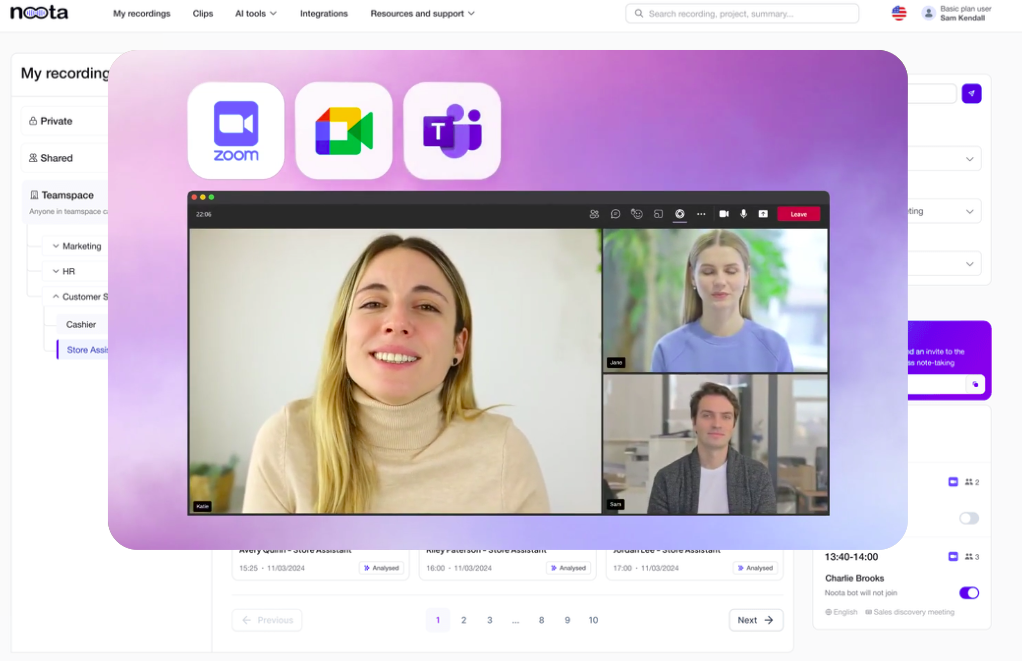Viewport: 1022px width, 661px height.
Task: Click the share screen icon in meeting
Action: click(763, 214)
